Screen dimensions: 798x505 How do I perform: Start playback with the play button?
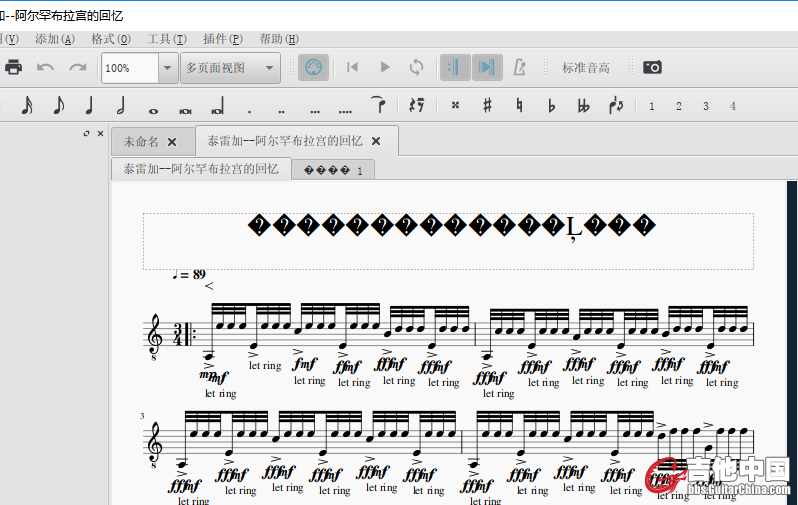pyautogui.click(x=385, y=67)
